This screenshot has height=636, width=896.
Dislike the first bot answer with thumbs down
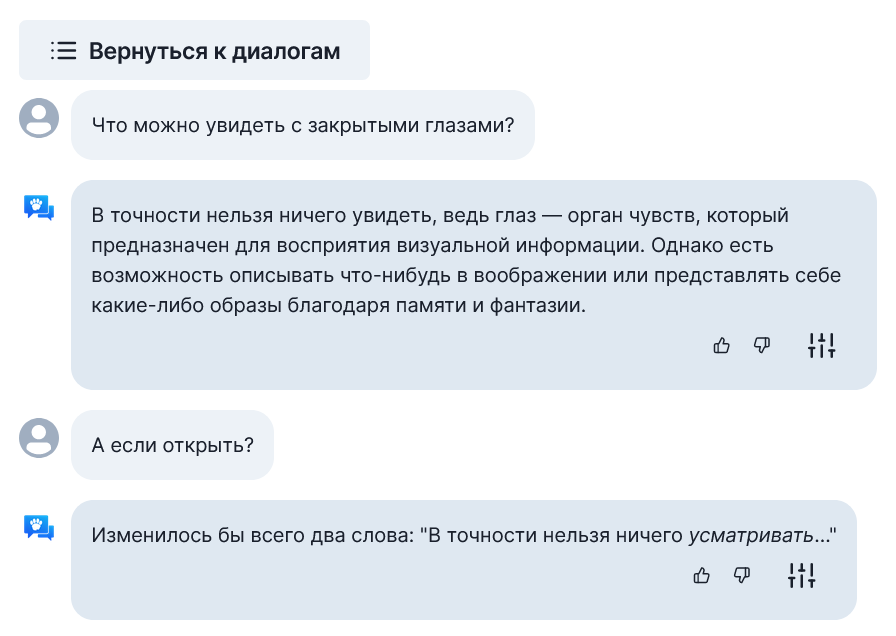pos(762,345)
